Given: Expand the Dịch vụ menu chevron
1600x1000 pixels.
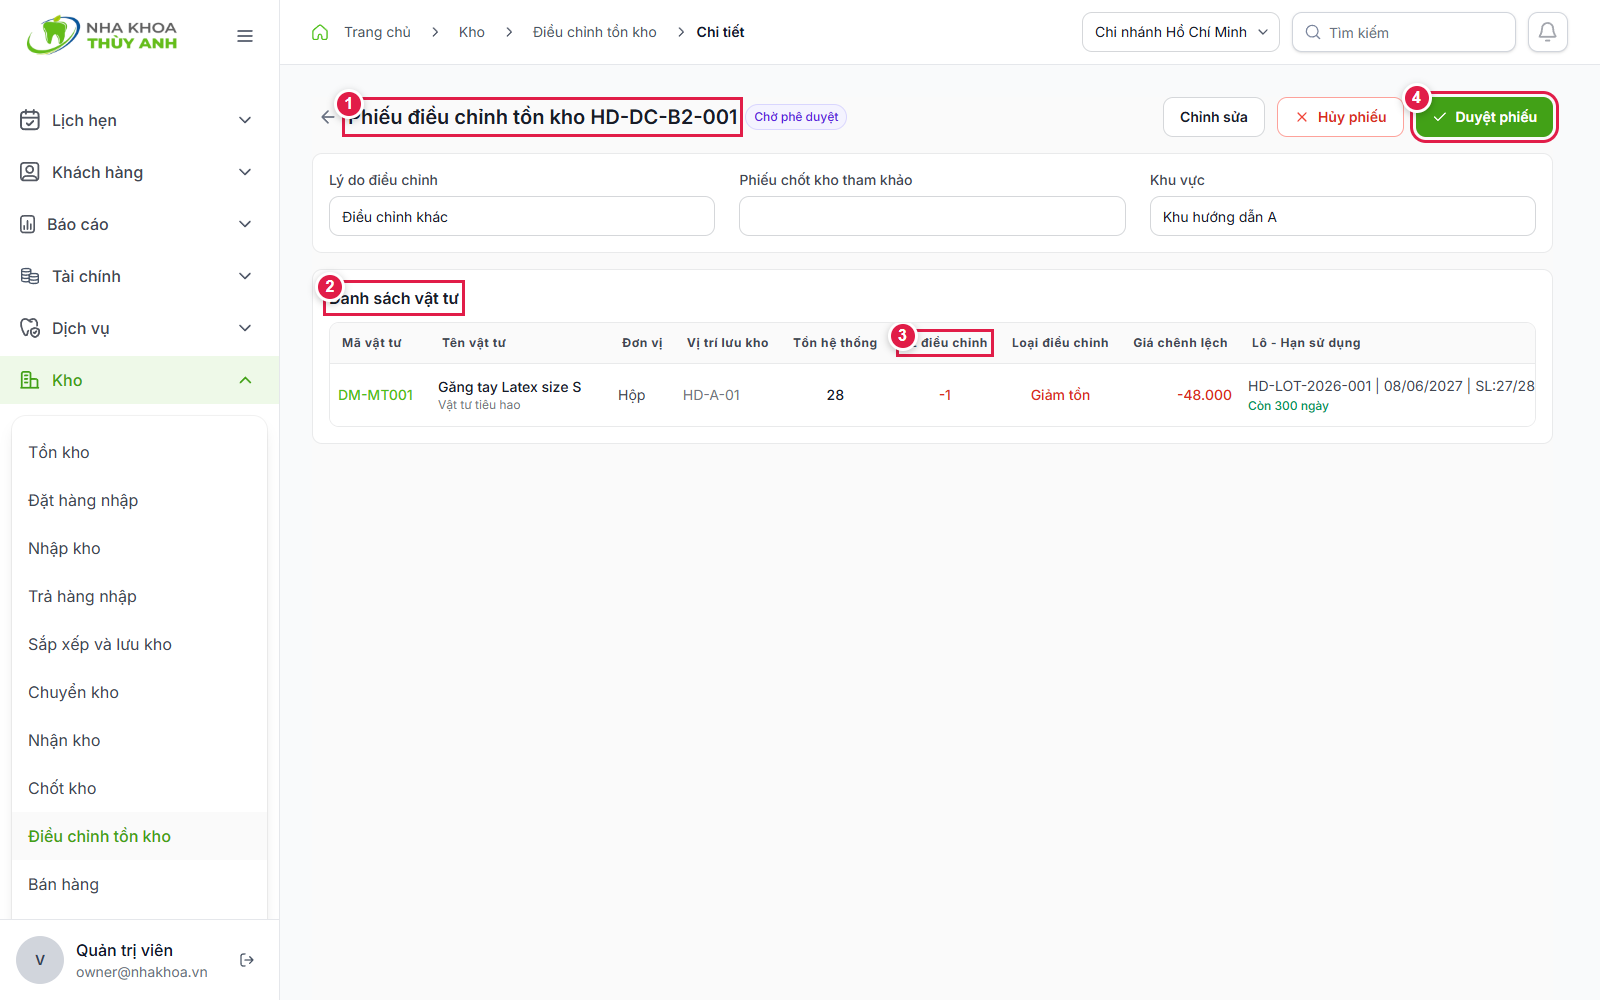Looking at the screenshot, I should (245, 328).
